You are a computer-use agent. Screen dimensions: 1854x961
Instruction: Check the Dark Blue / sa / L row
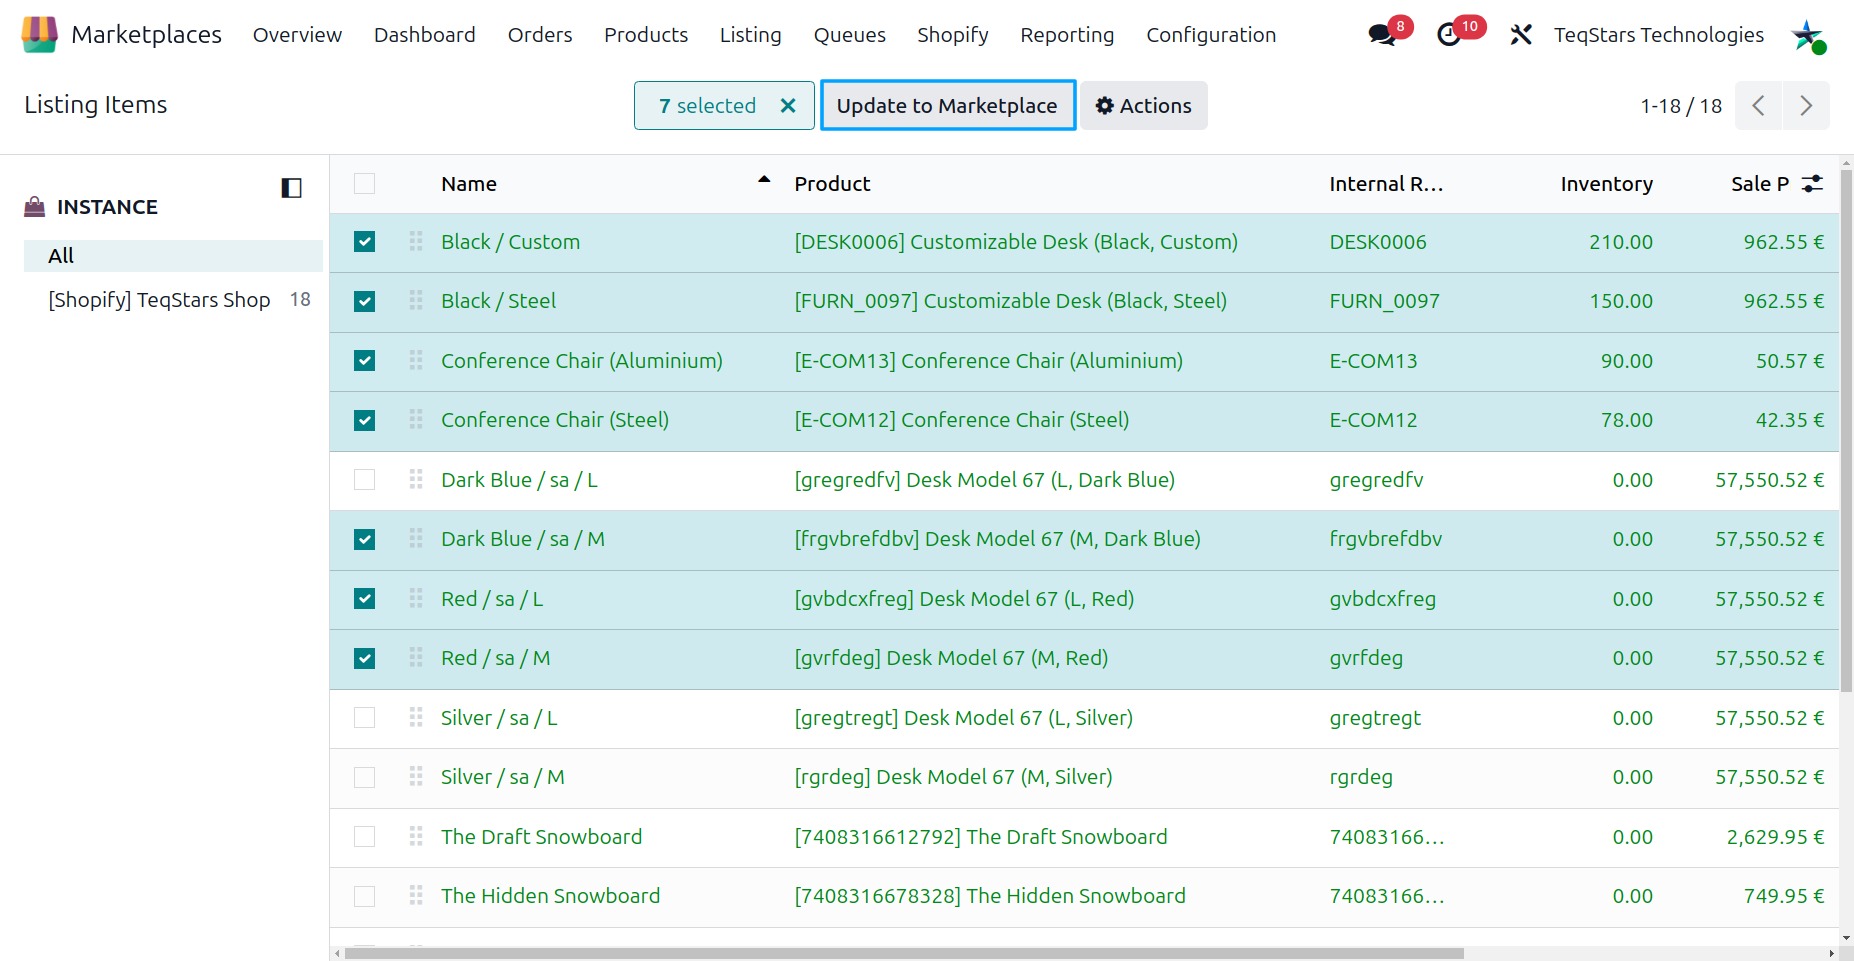pos(365,480)
